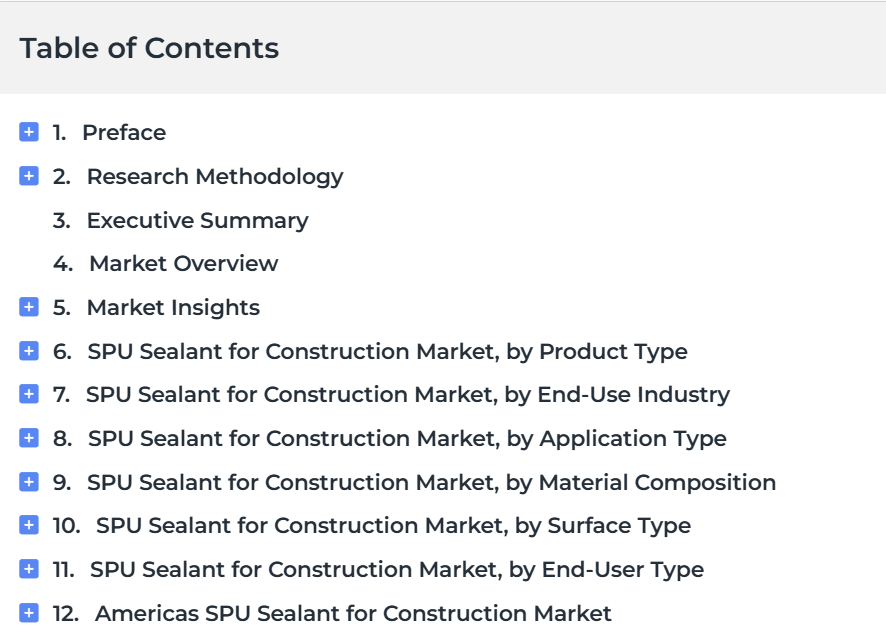Image resolution: width=886 pixels, height=625 pixels.
Task: Expand by Surface Type plus icon
Action: click(x=29, y=525)
